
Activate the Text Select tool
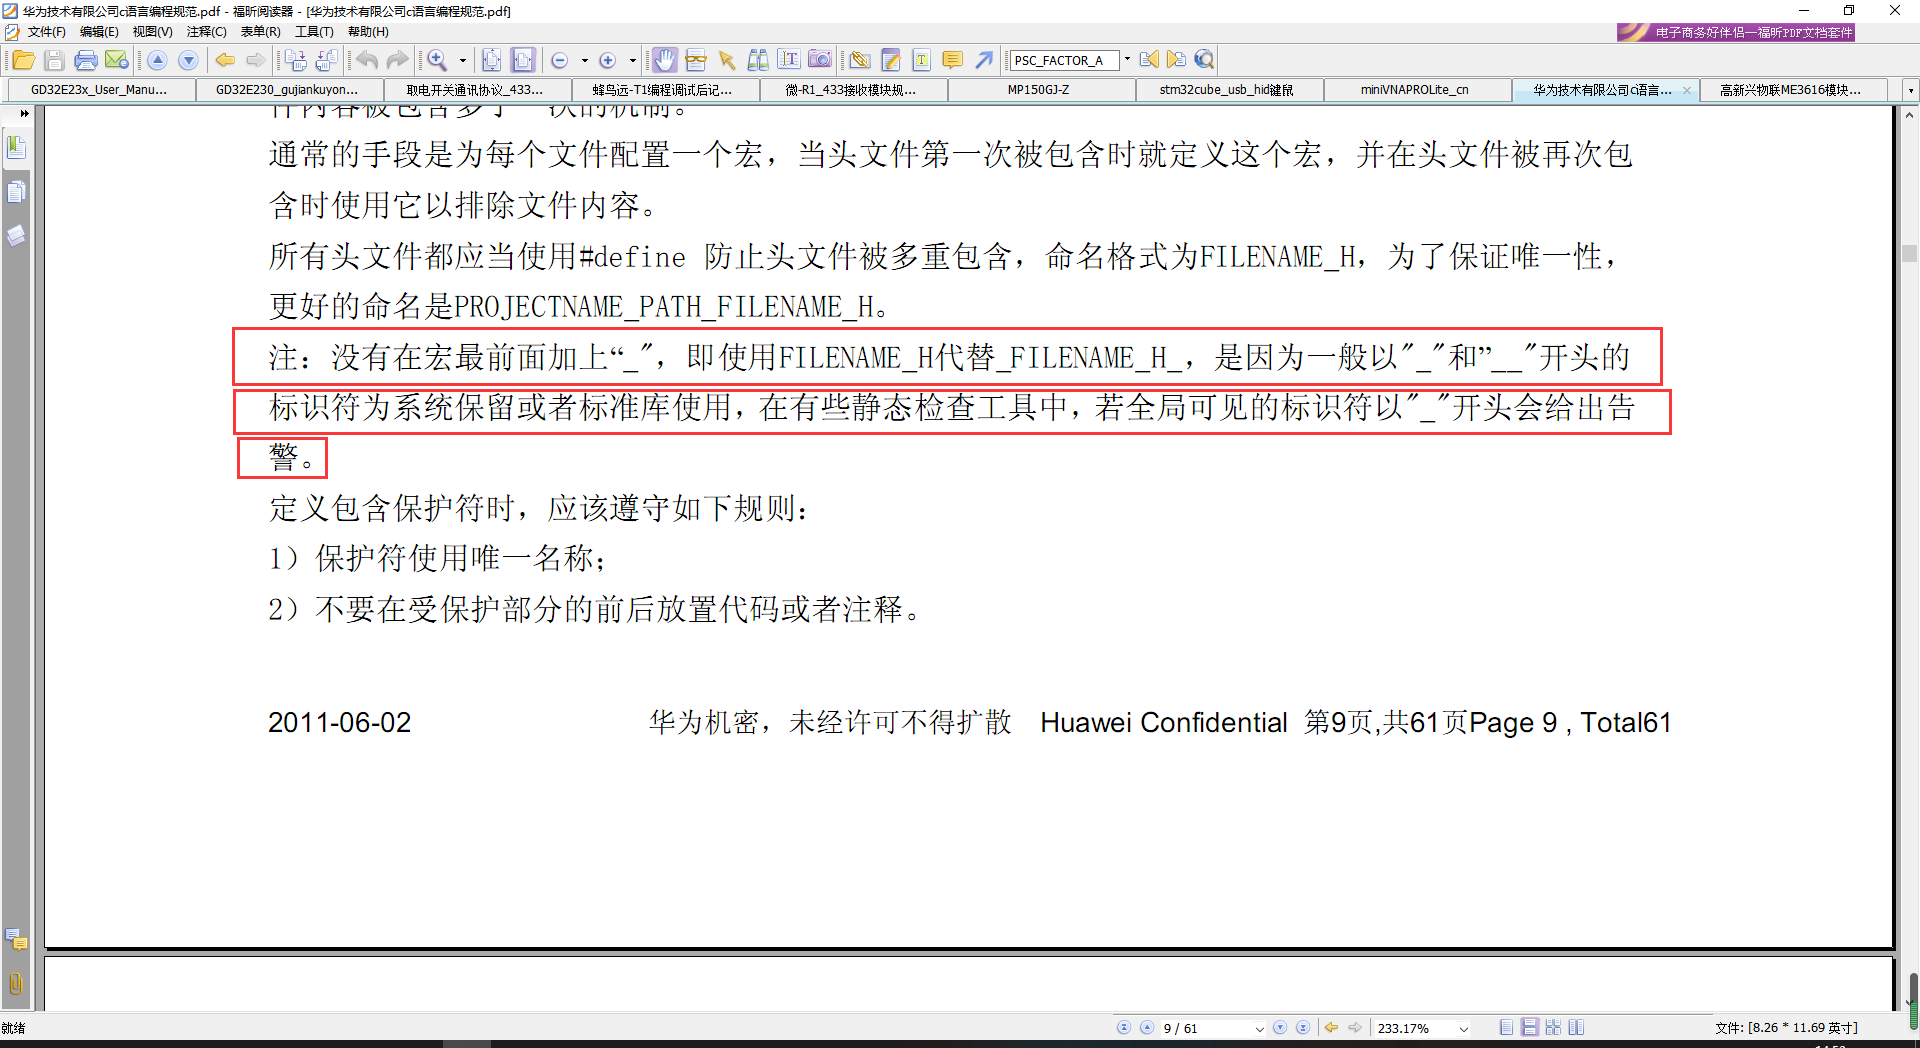790,60
